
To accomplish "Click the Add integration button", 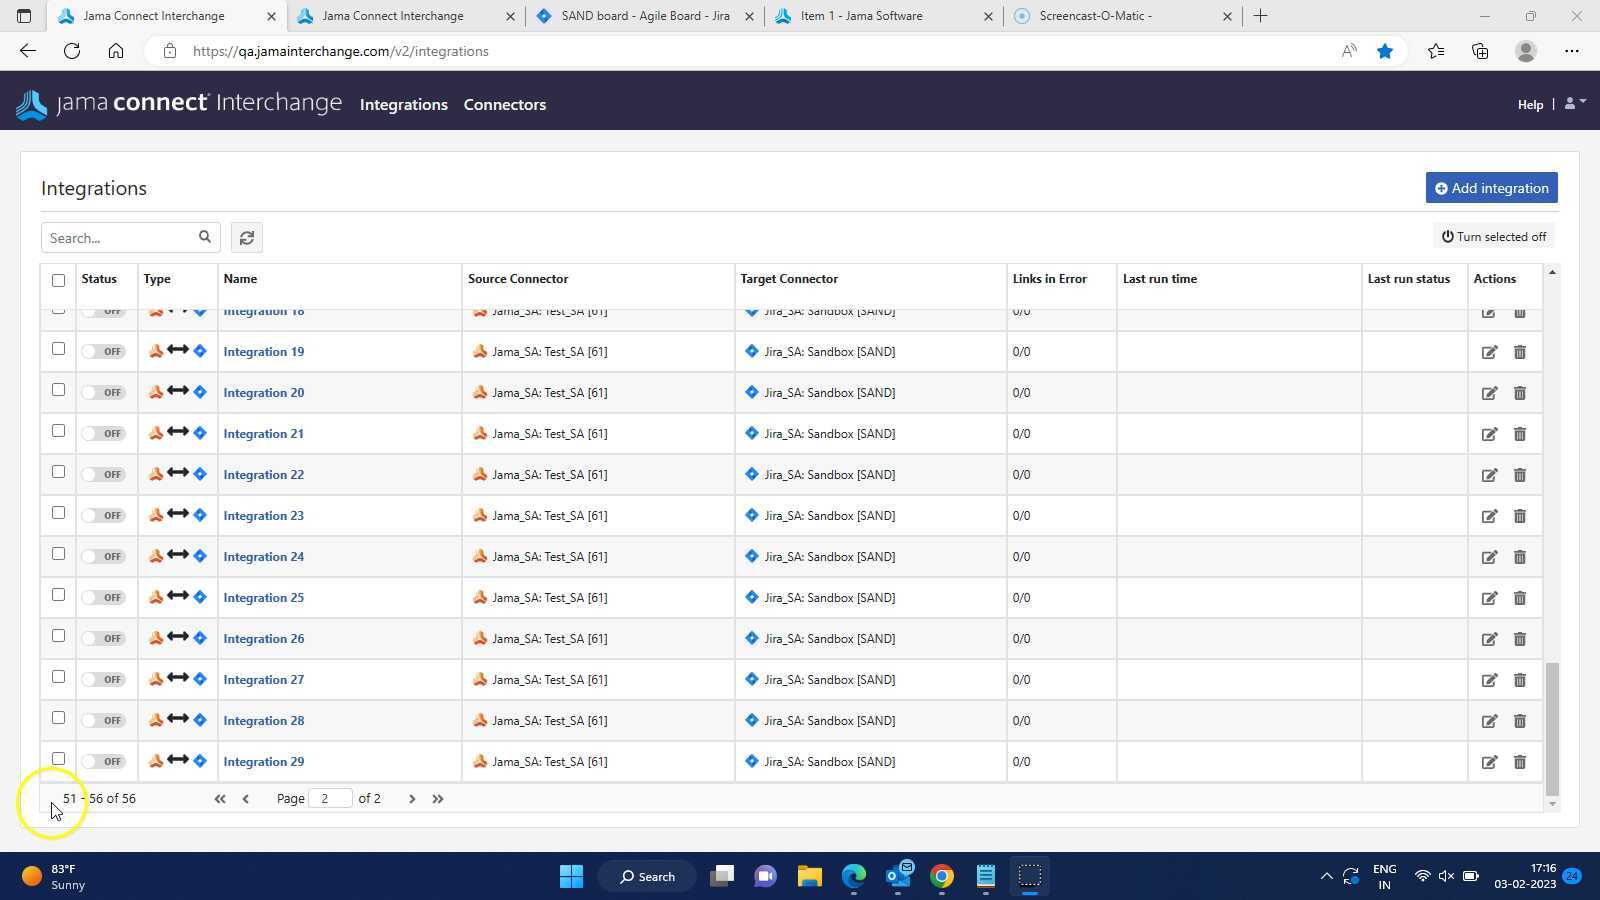I will (1491, 187).
